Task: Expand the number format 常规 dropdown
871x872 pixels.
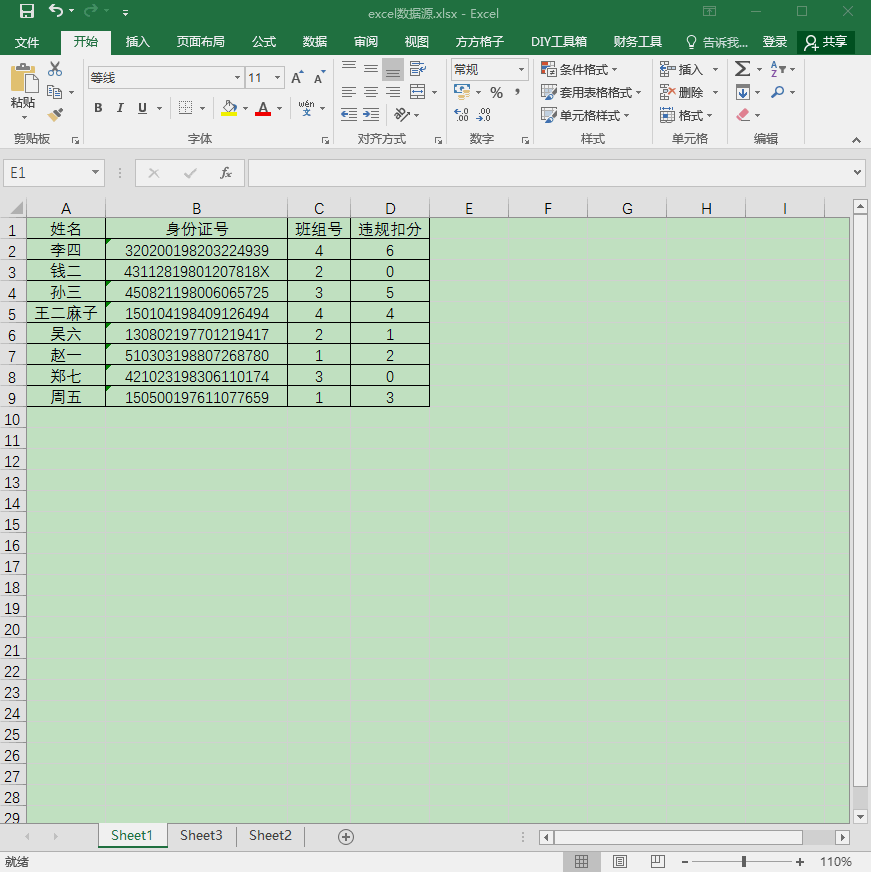Action: 521,70
